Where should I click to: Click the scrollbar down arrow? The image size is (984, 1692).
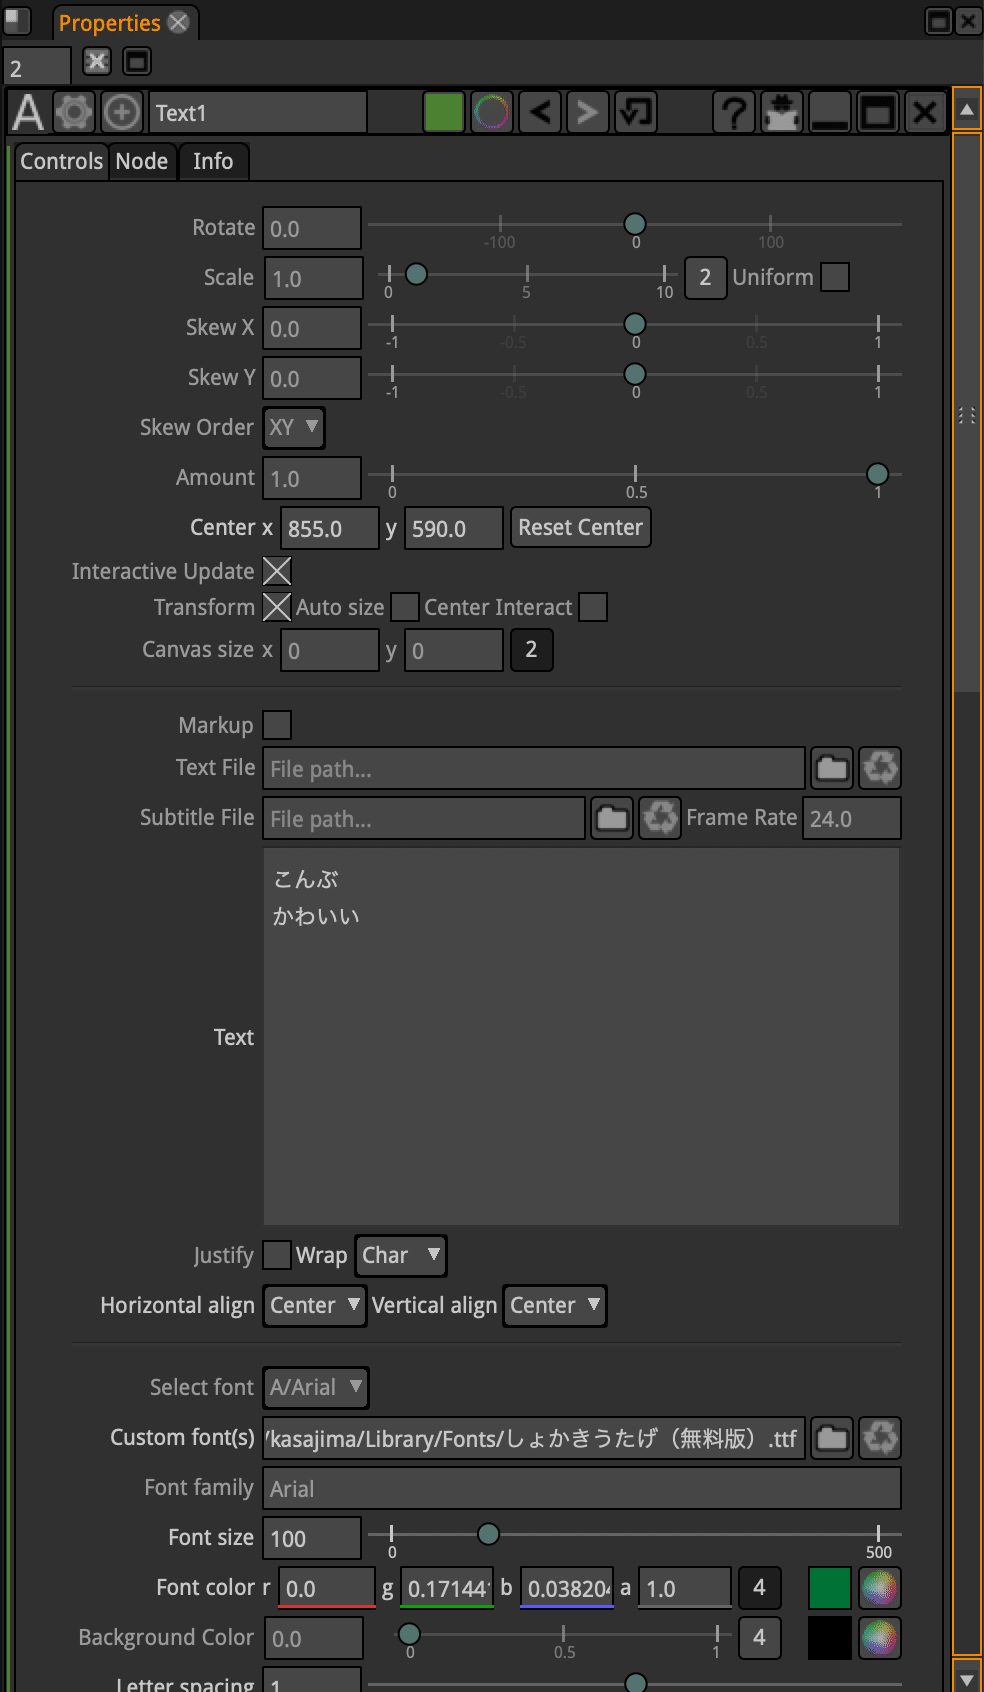(967, 1678)
